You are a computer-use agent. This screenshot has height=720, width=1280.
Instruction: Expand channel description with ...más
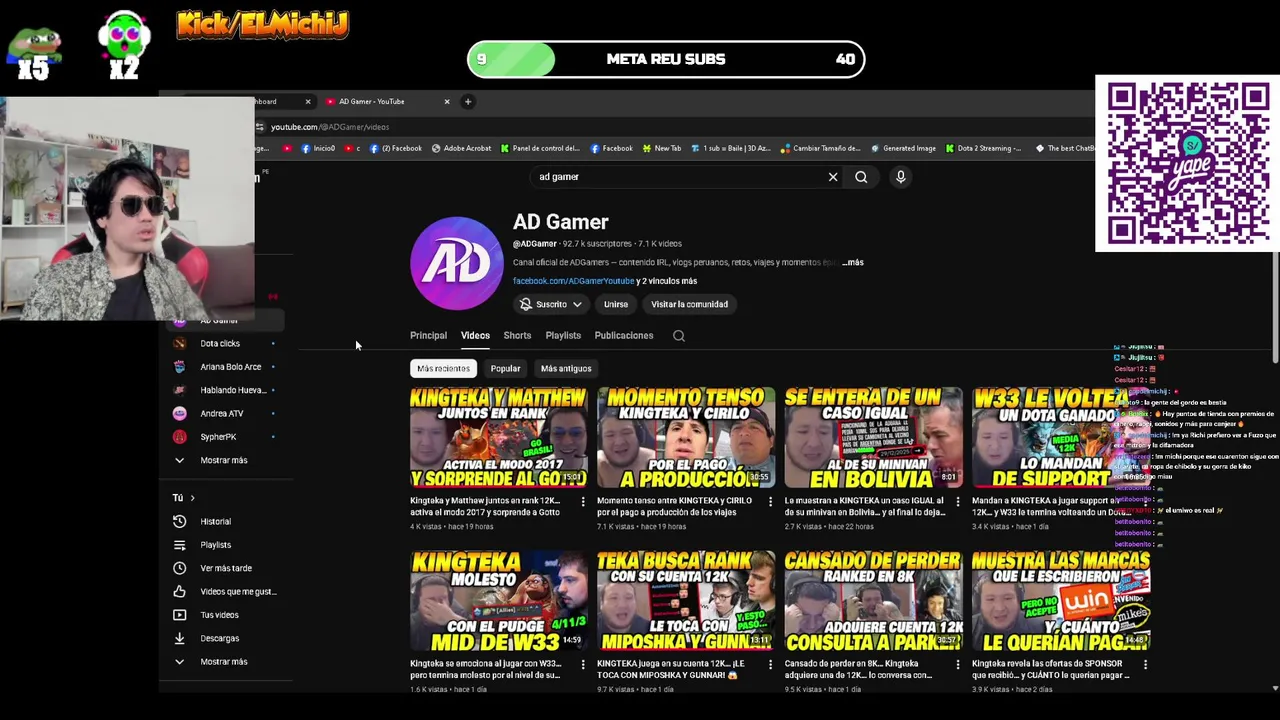pyautogui.click(x=852, y=262)
